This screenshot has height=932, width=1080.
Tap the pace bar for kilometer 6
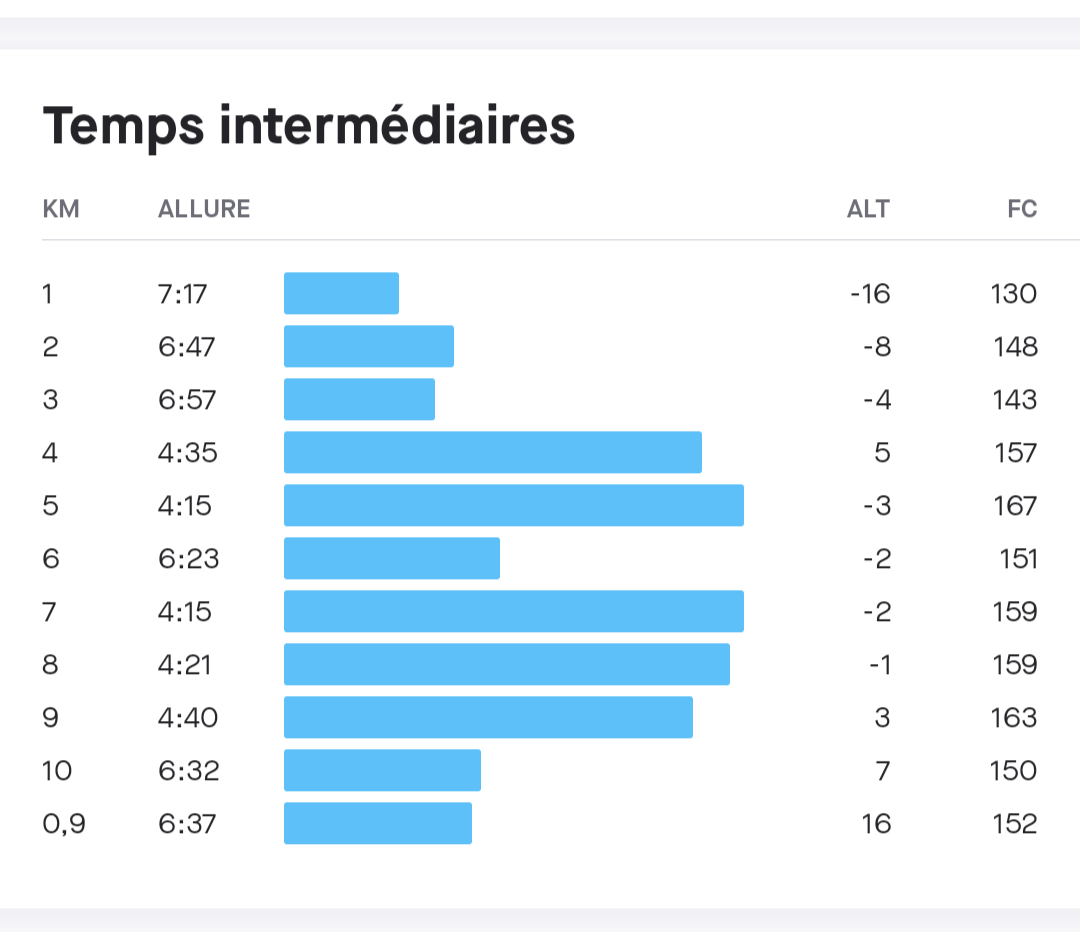tap(391, 558)
